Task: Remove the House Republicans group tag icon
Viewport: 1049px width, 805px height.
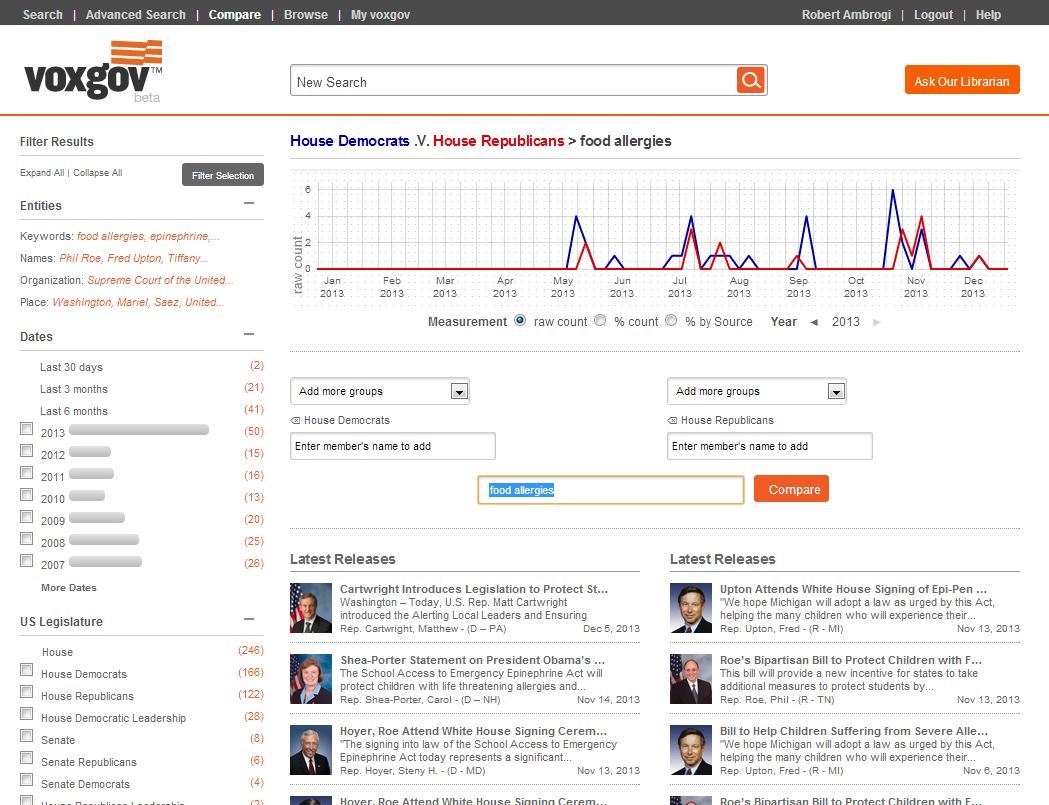Action: (672, 421)
